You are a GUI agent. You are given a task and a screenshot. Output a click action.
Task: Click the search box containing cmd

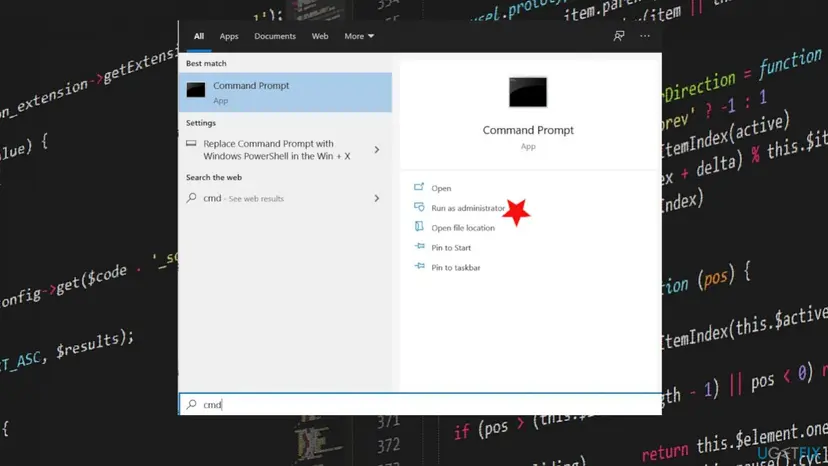point(420,404)
